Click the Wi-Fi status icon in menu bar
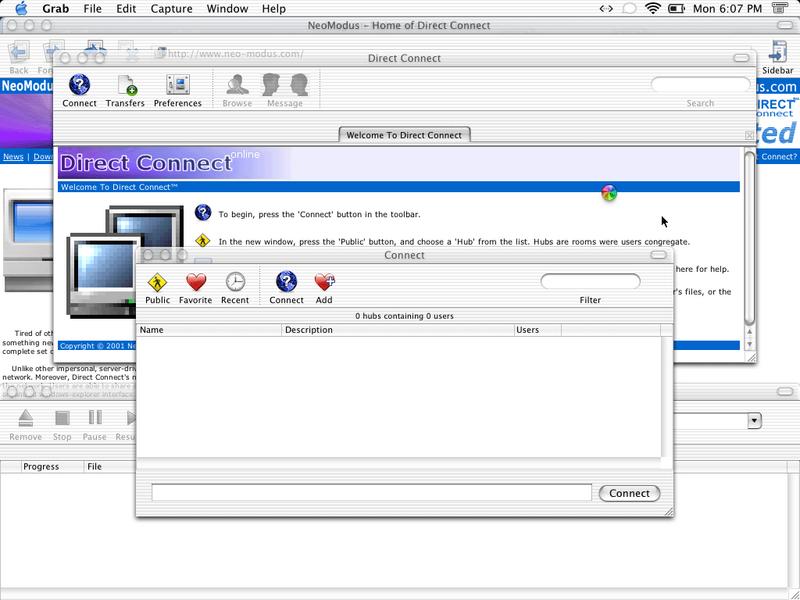Viewport: 800px width, 600px height. (x=653, y=8)
